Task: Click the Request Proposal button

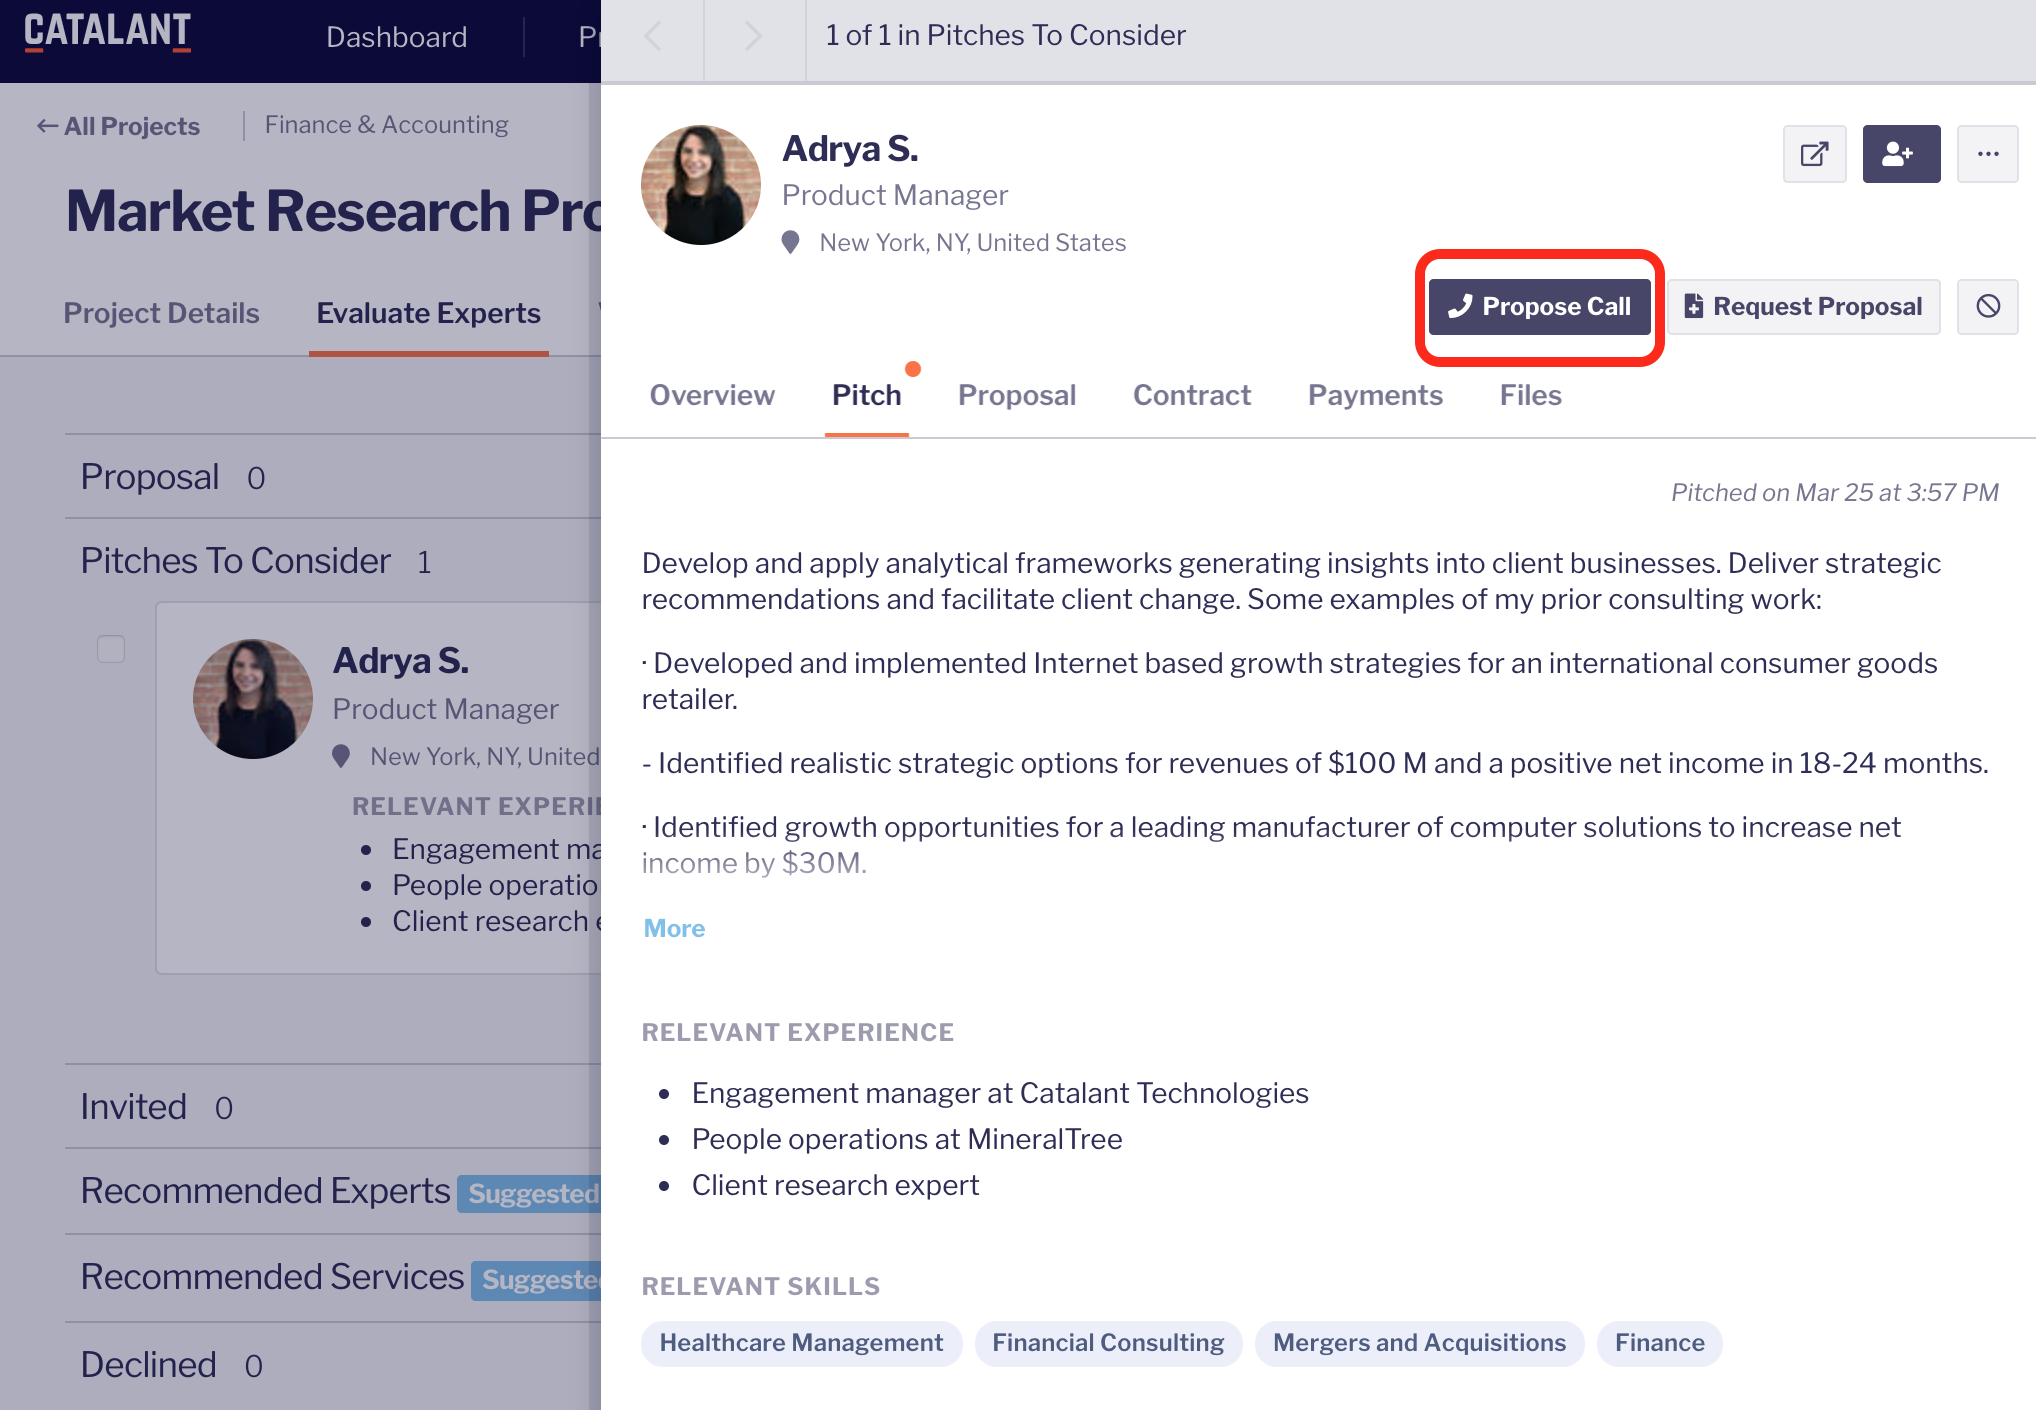Action: (x=1803, y=306)
